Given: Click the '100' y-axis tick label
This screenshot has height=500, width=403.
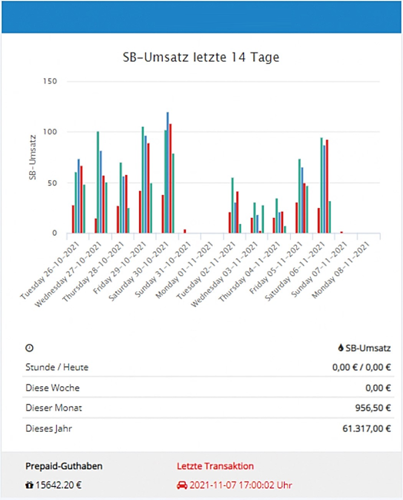Looking at the screenshot, I should (x=50, y=132).
